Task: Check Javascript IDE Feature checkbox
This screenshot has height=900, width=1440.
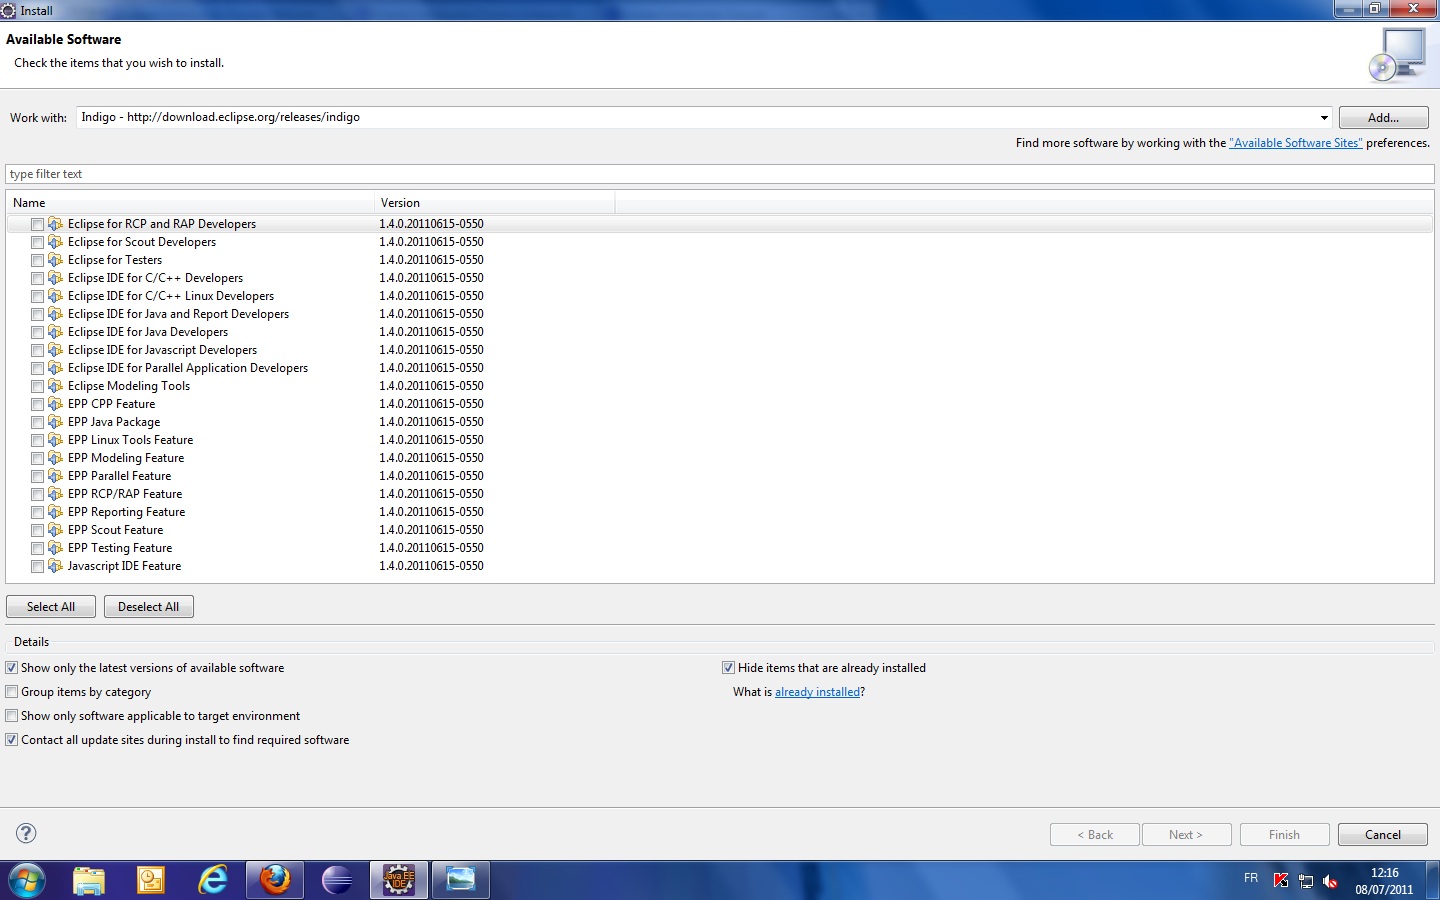Action: [x=37, y=566]
